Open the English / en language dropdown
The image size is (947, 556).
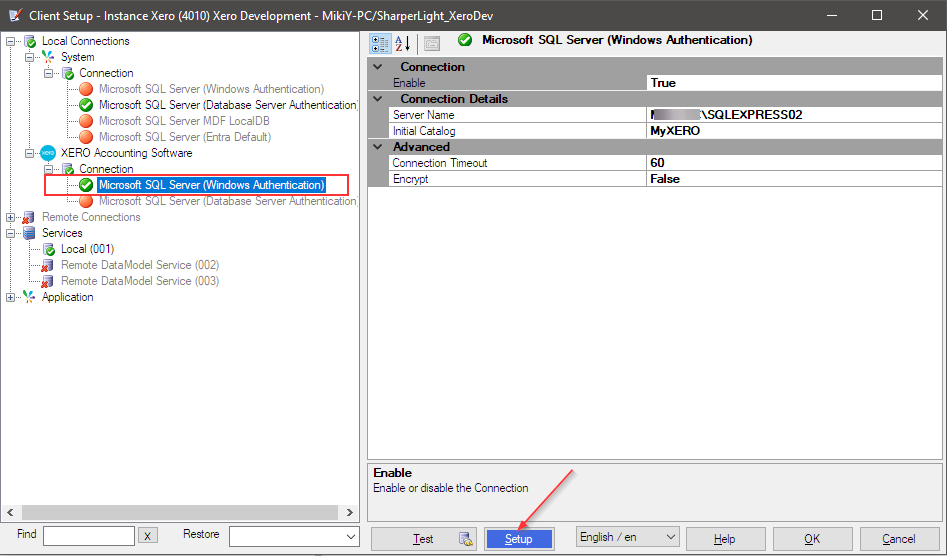pos(628,537)
